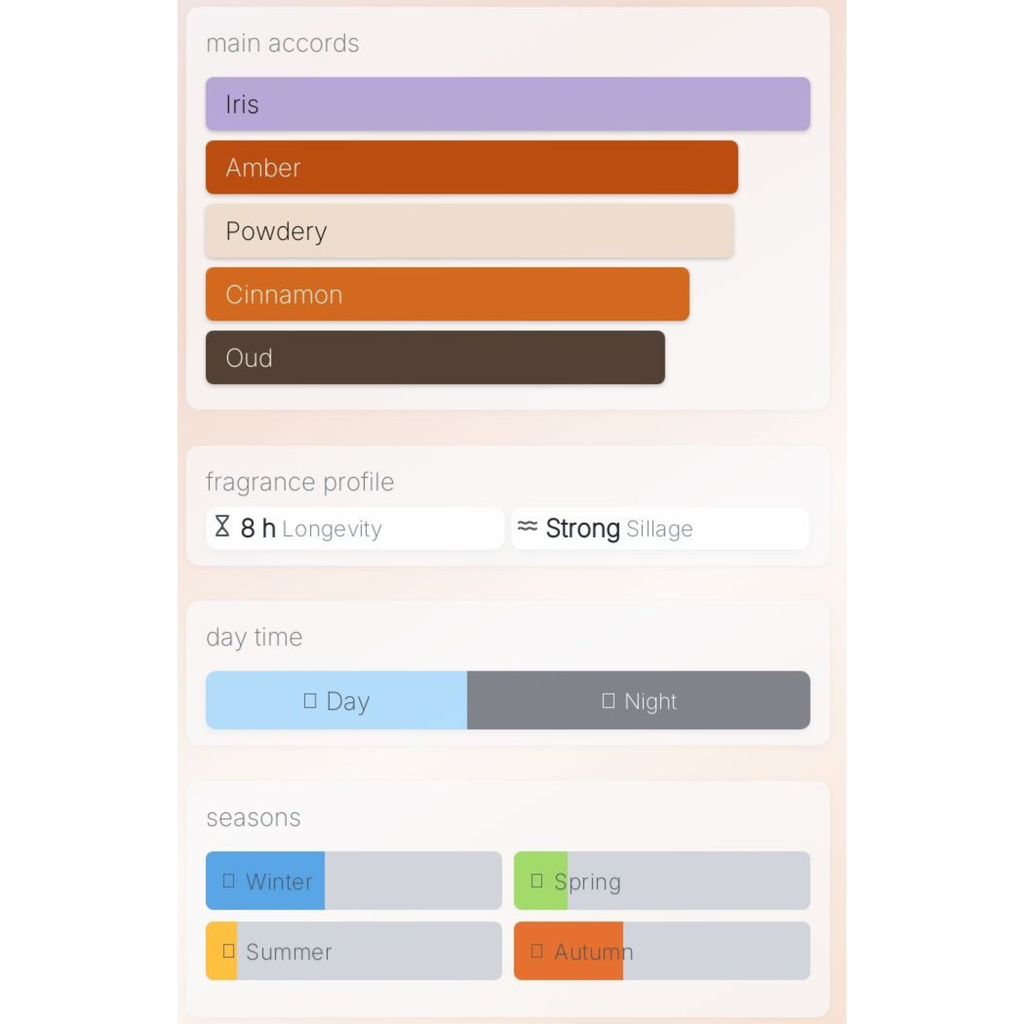Select the Iris accord bar
The height and width of the screenshot is (1024, 1024).
click(507, 104)
